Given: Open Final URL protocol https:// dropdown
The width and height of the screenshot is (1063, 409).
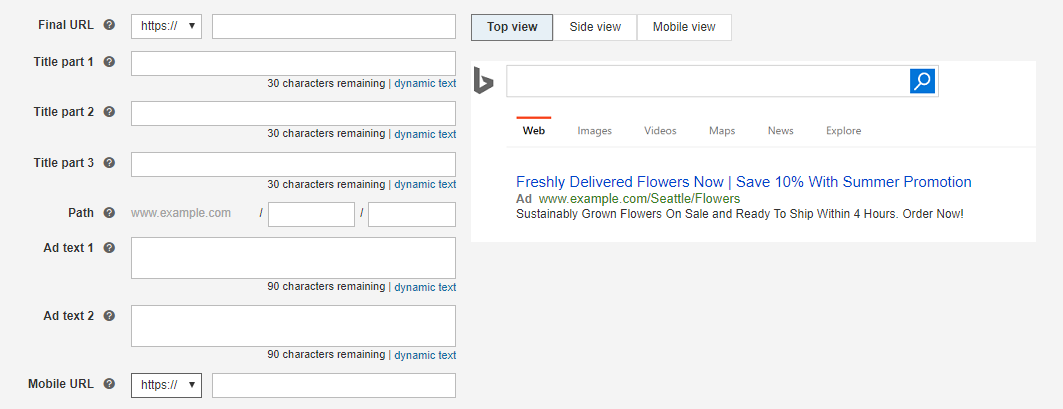Looking at the screenshot, I should (x=166, y=26).
